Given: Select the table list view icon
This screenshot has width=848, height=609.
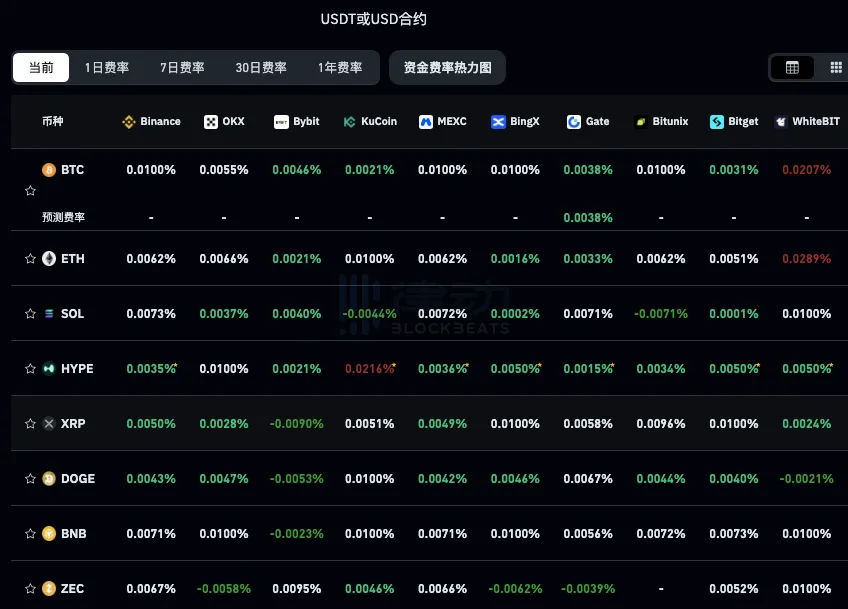Looking at the screenshot, I should coord(792,68).
